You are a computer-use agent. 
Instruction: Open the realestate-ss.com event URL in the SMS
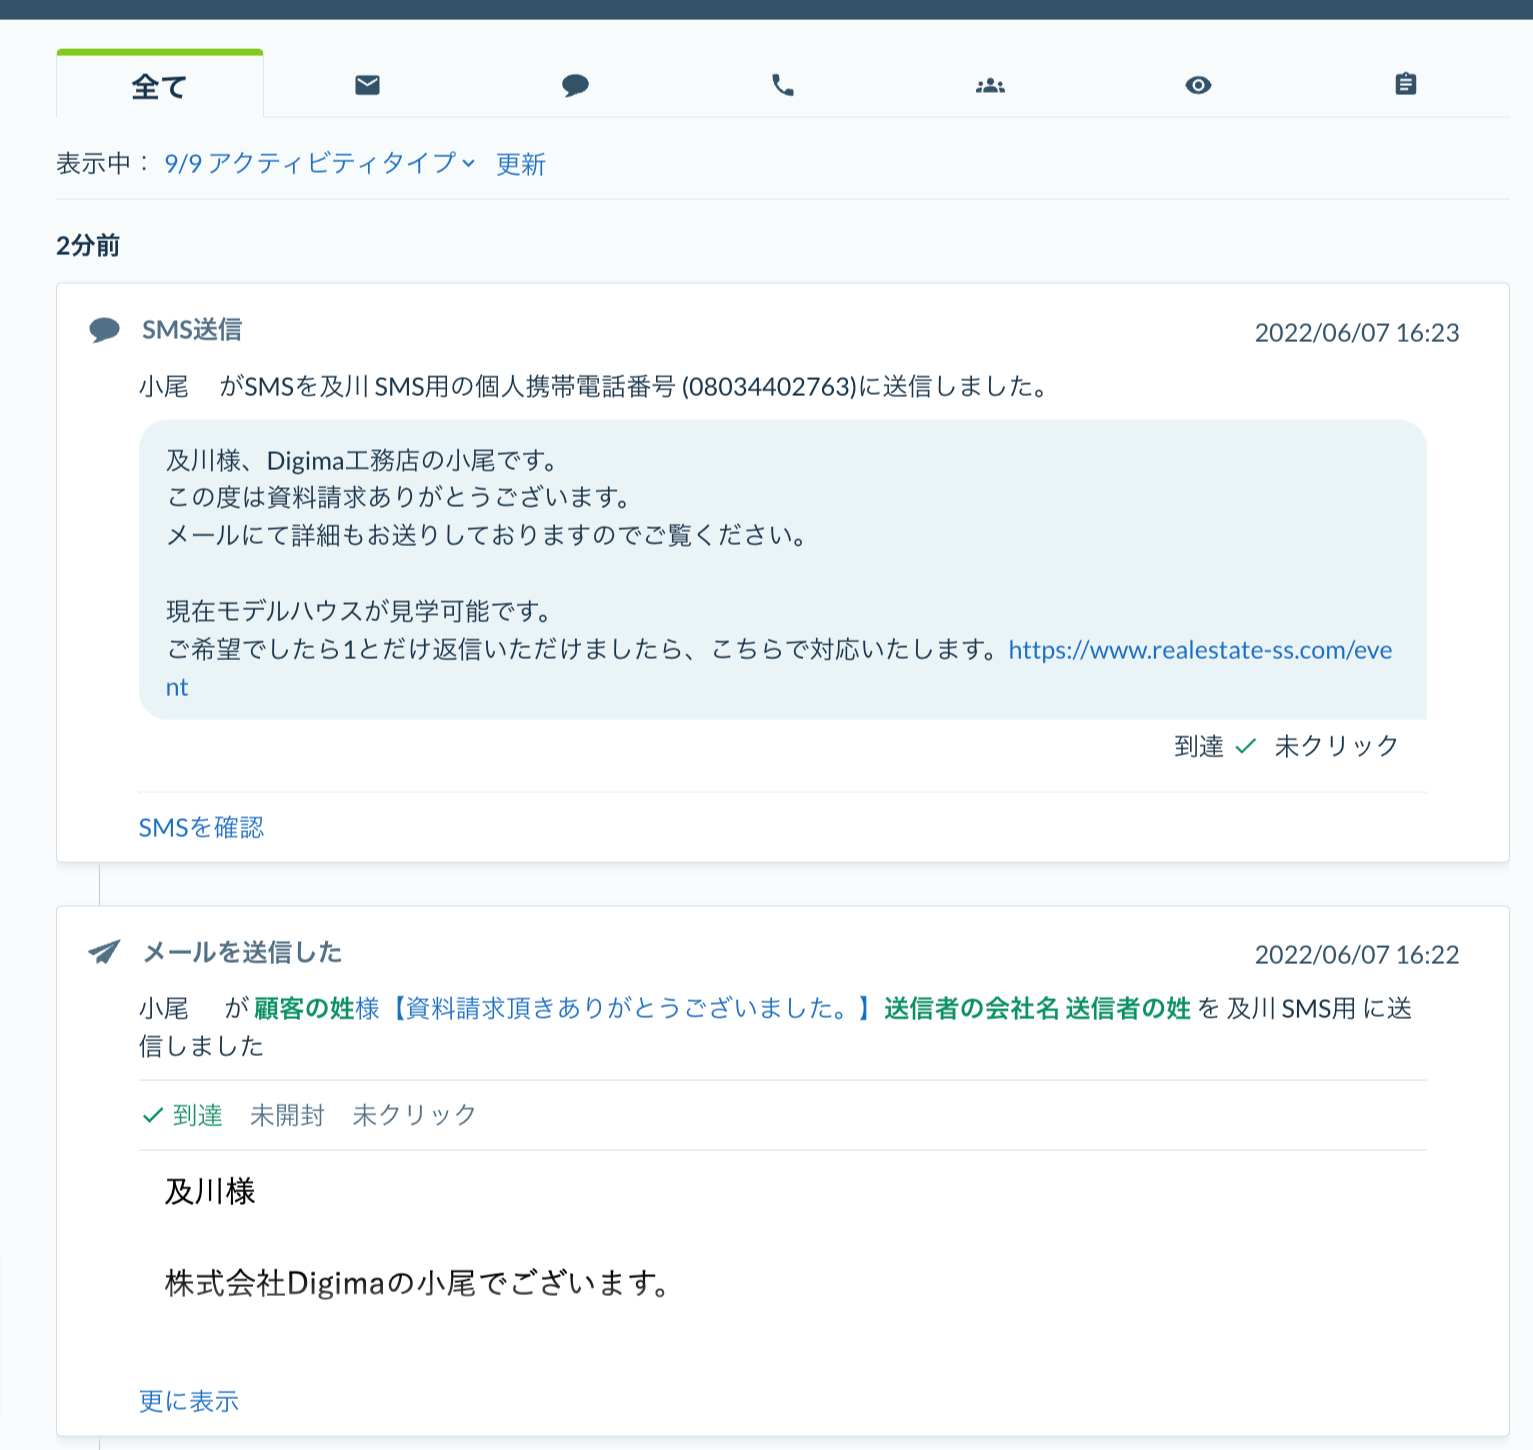[x=1200, y=649]
